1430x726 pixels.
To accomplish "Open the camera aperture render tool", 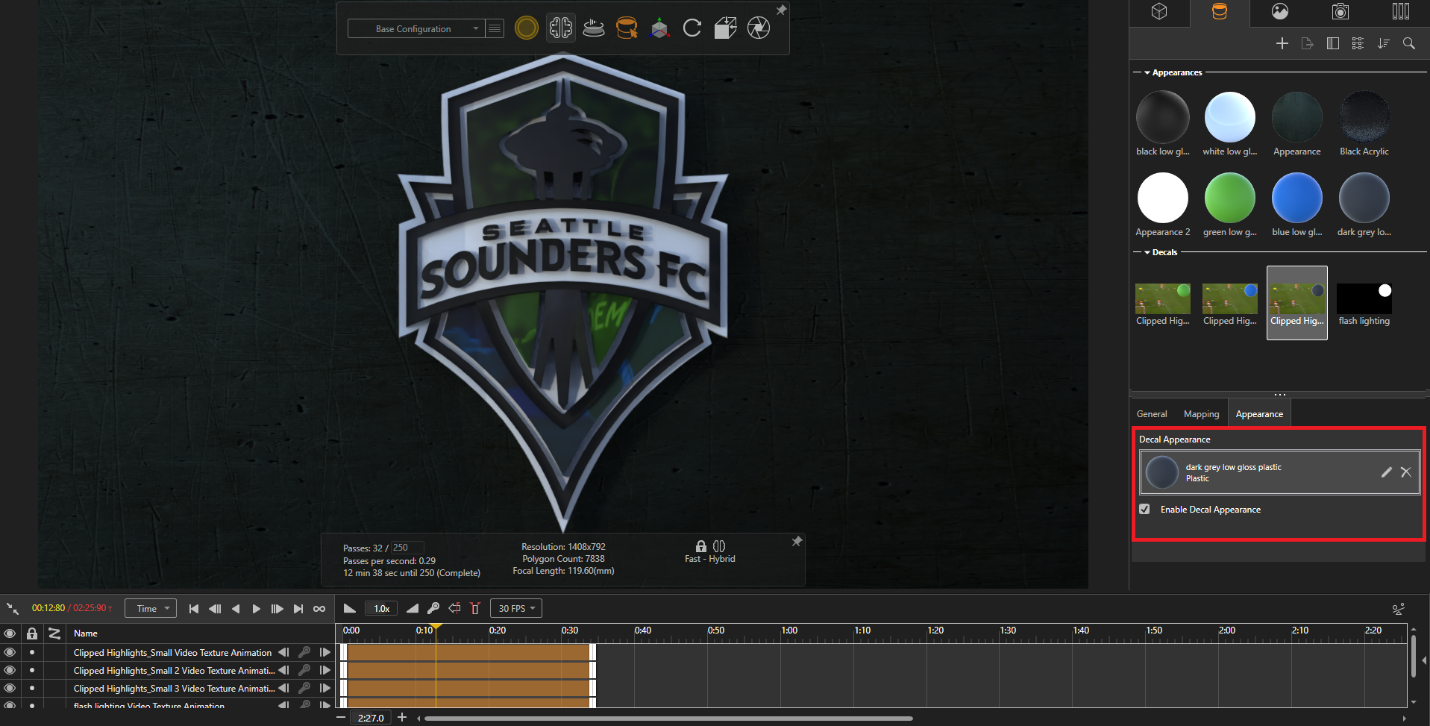I will pos(758,28).
